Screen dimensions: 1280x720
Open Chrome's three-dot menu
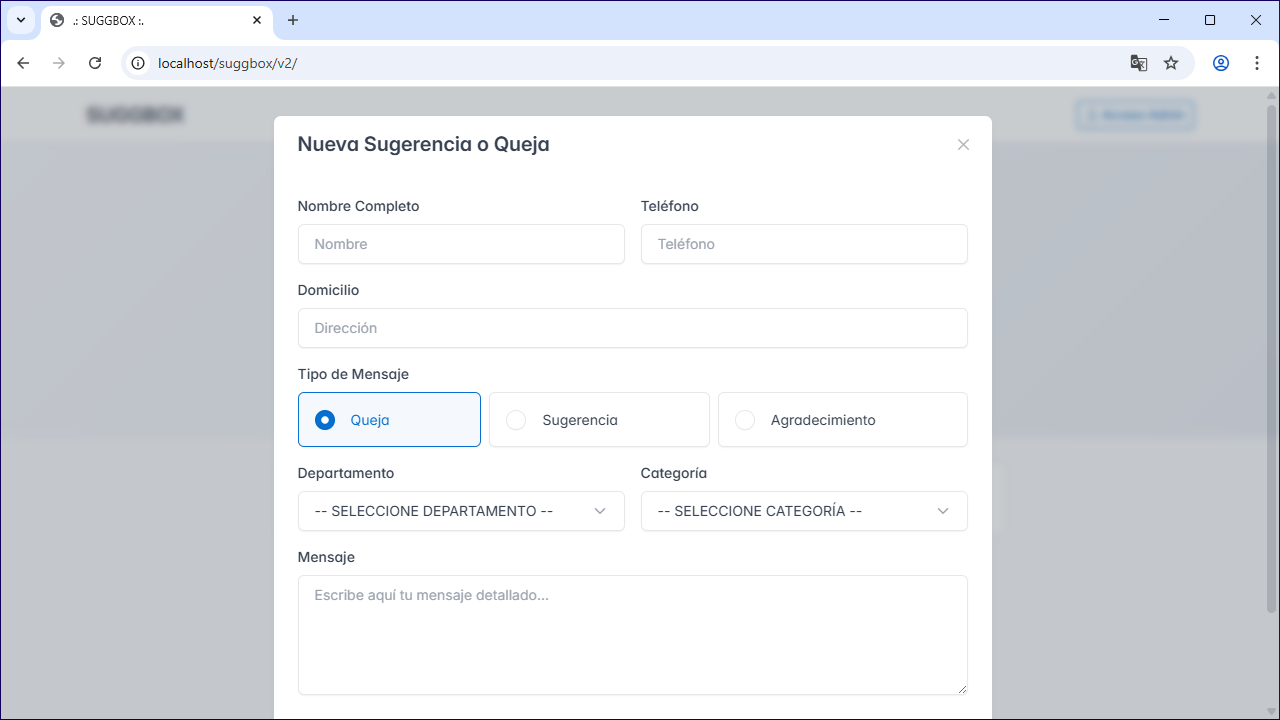point(1257,63)
